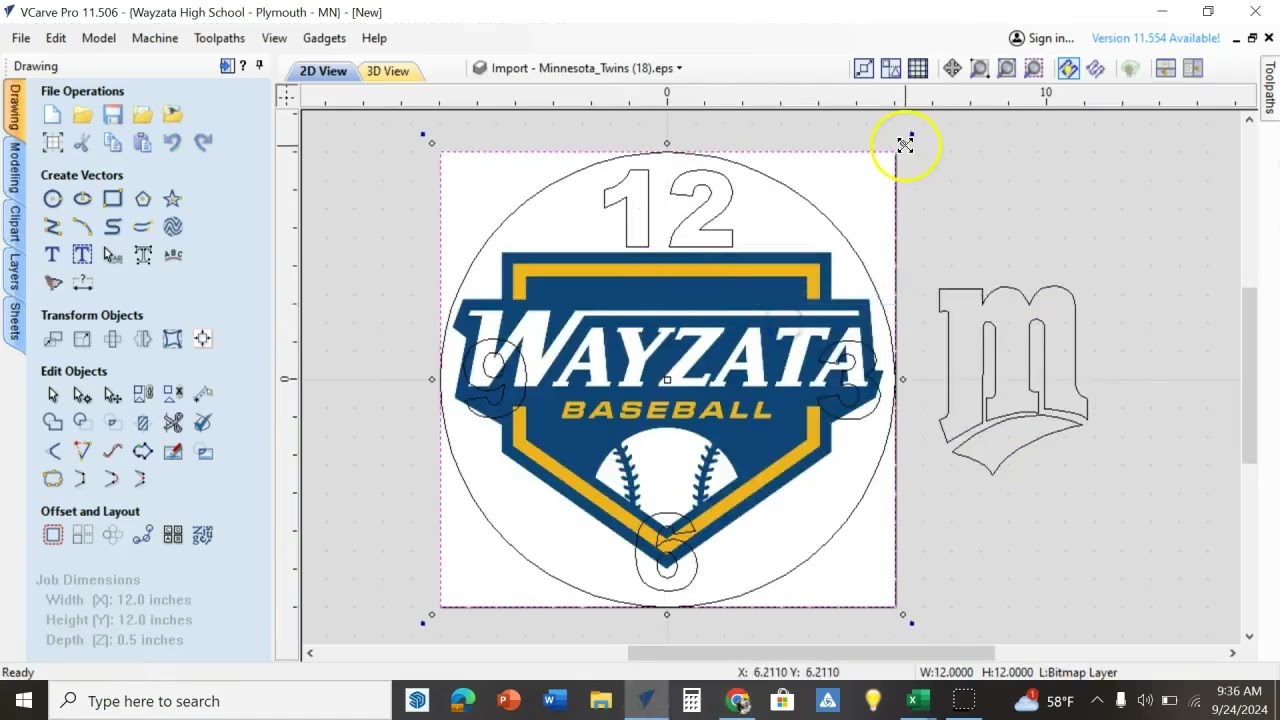Open the Trace Bitmap tool
This screenshot has height=720, width=1280.
(52, 283)
